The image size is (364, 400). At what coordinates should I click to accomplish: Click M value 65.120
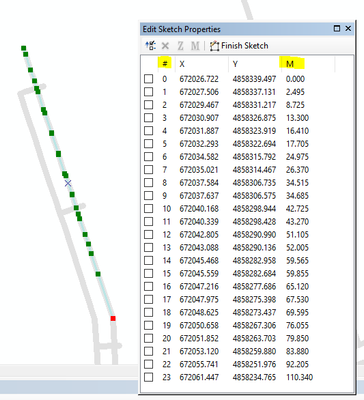pos(297,286)
